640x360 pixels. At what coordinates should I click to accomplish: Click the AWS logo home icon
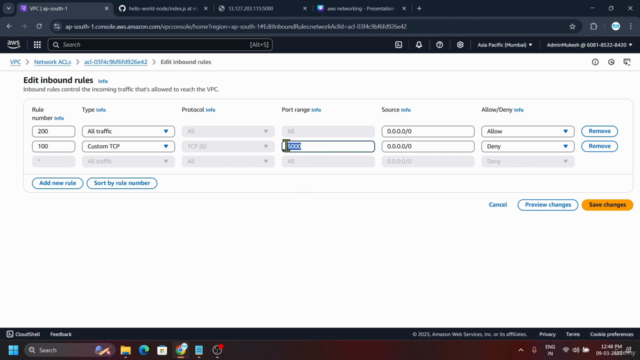click(13, 44)
